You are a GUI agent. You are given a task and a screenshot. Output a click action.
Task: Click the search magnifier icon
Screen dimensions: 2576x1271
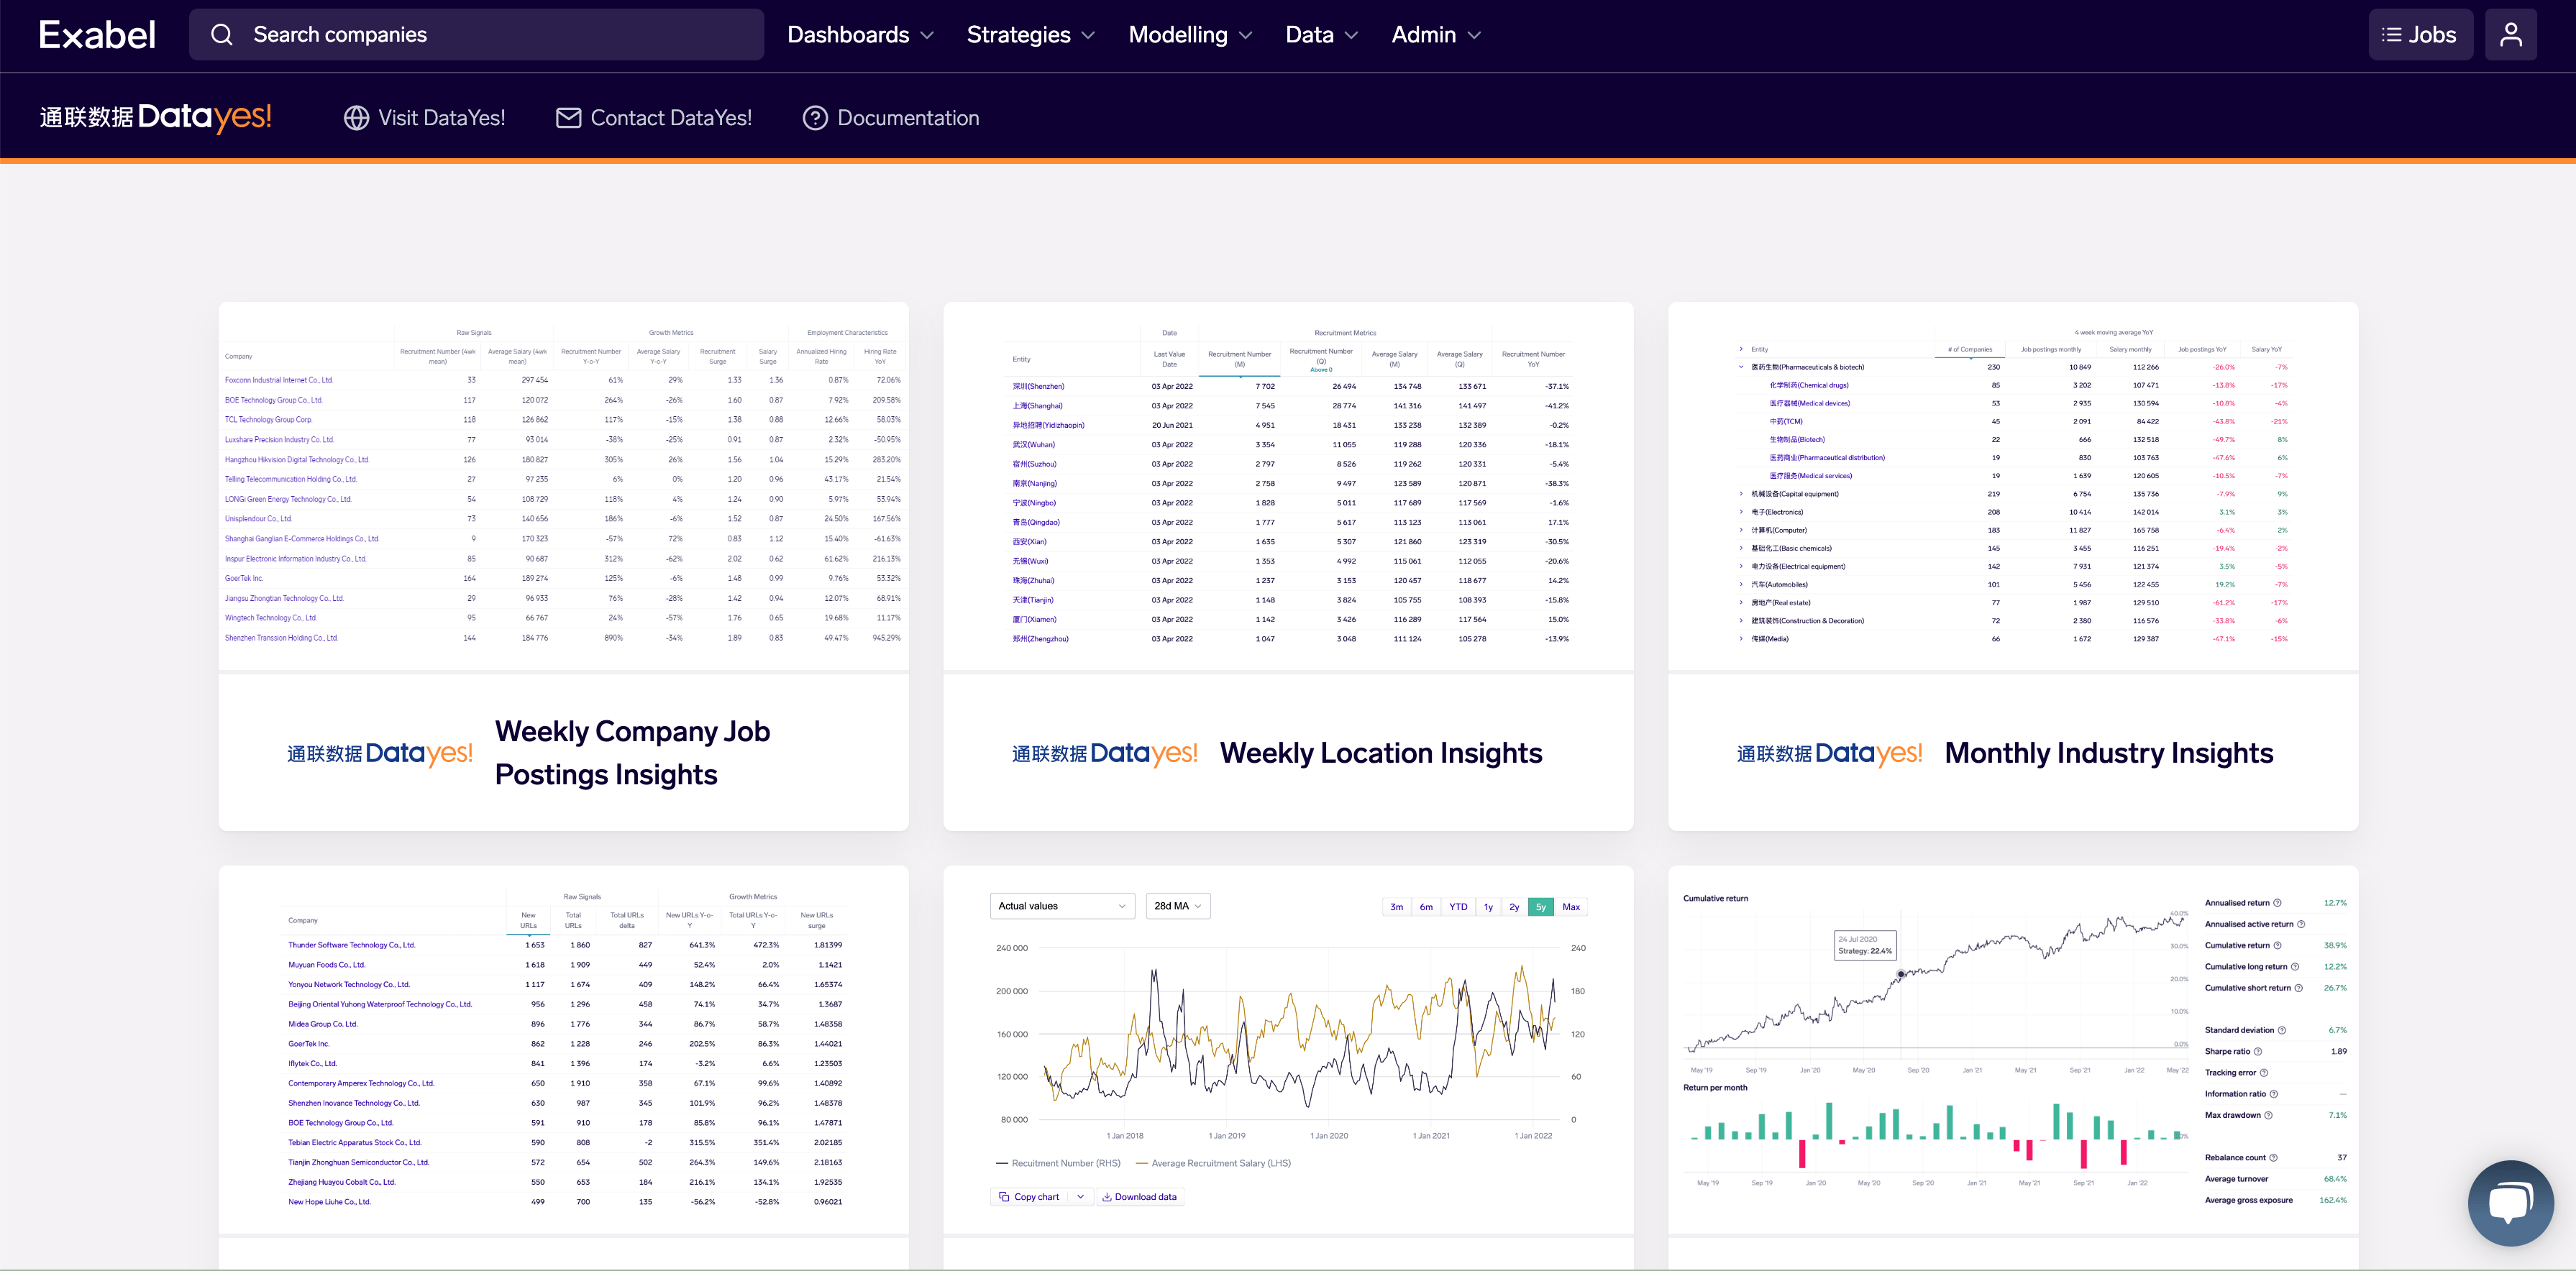click(222, 35)
